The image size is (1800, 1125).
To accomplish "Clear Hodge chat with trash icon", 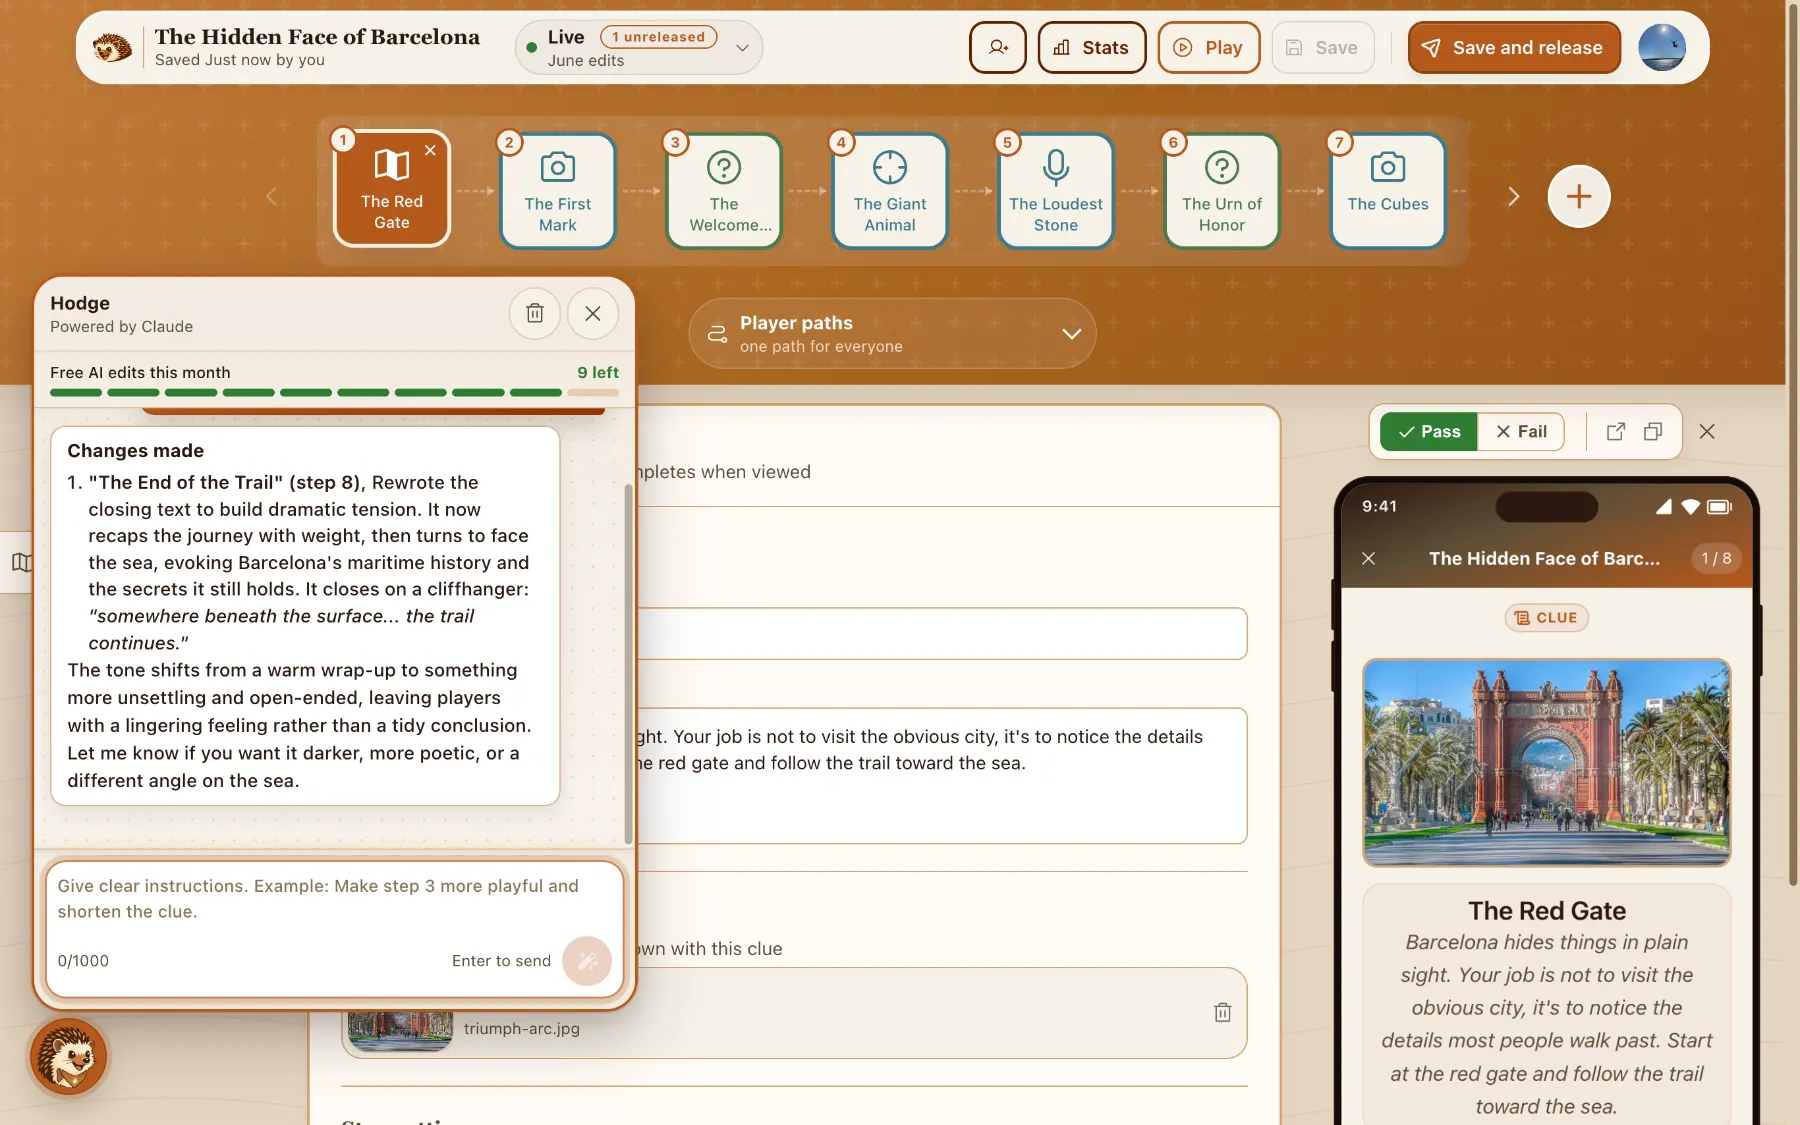I will pyautogui.click(x=535, y=313).
